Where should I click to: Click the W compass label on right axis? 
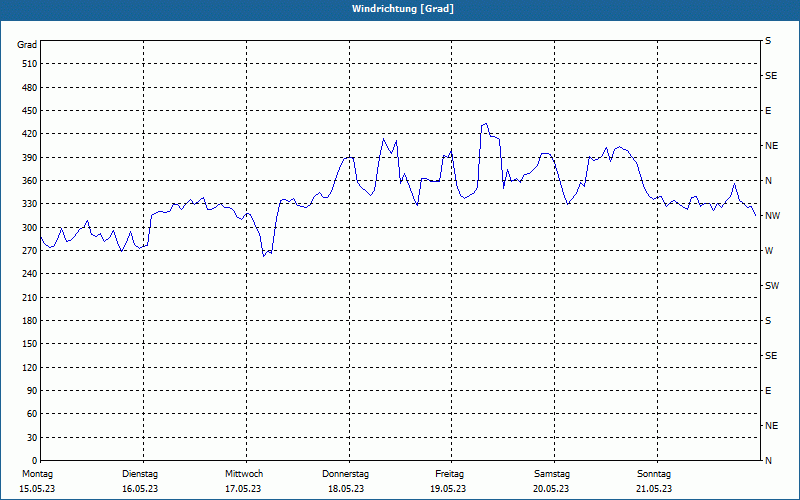769,251
